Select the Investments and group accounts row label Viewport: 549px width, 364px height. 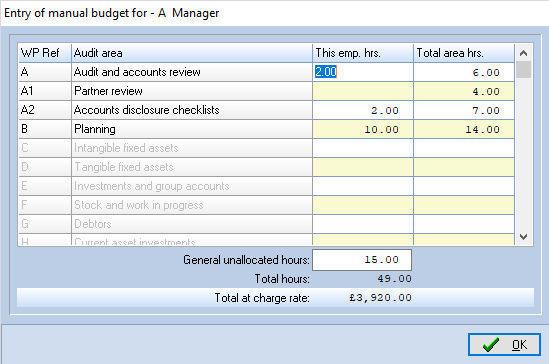192,186
